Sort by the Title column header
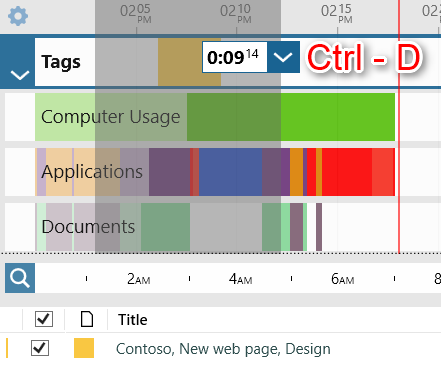 (133, 320)
